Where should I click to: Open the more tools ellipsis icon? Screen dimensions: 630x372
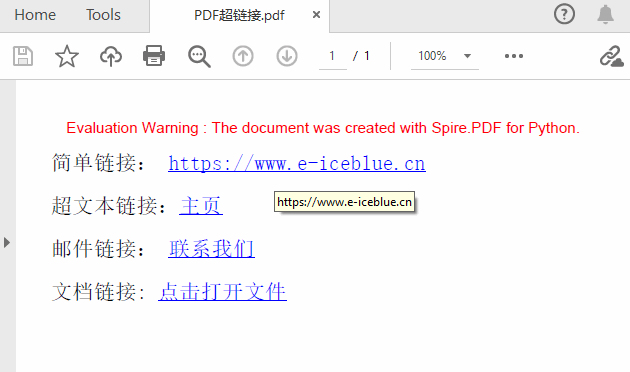[x=514, y=56]
